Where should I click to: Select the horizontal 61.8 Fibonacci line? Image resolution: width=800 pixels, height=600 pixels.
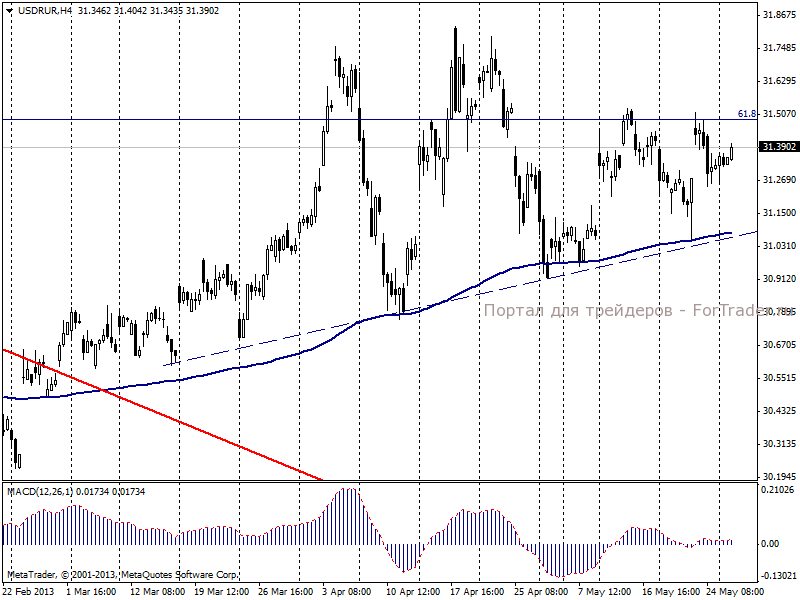click(x=380, y=119)
